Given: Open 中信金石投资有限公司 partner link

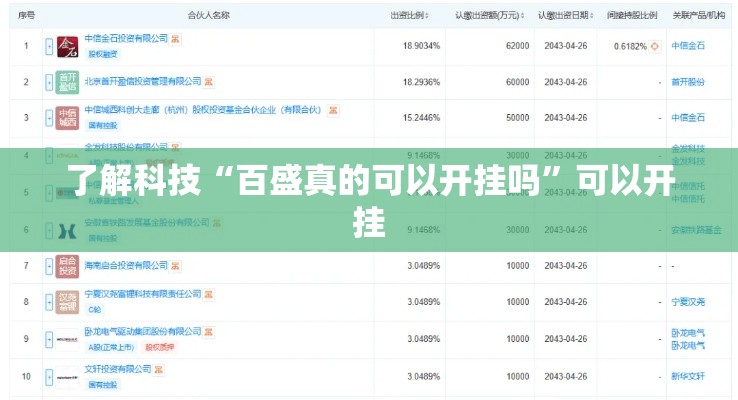Looking at the screenshot, I should coord(126,39).
